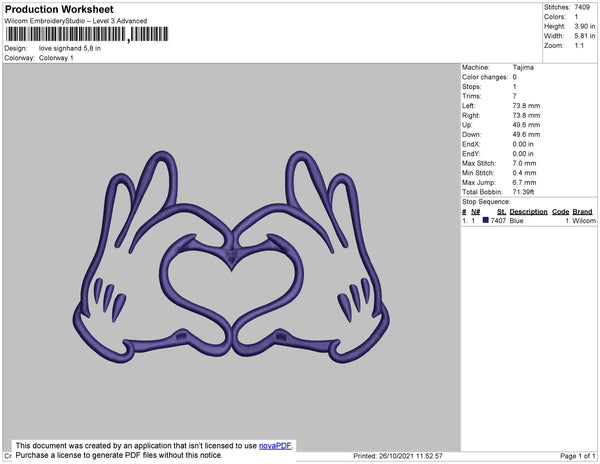This screenshot has width=600, height=464.
Task: Click the Max Jump value '6.7 mm'
Action: (x=524, y=182)
